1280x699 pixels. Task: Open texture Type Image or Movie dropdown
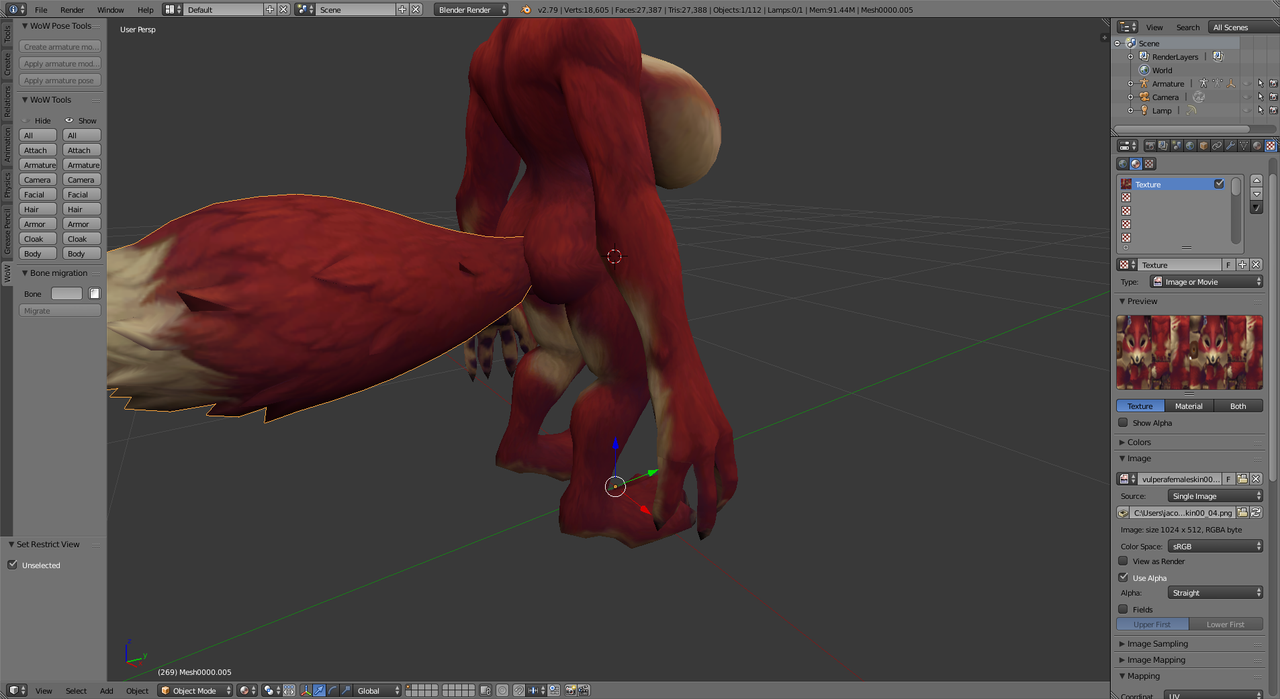point(1207,282)
